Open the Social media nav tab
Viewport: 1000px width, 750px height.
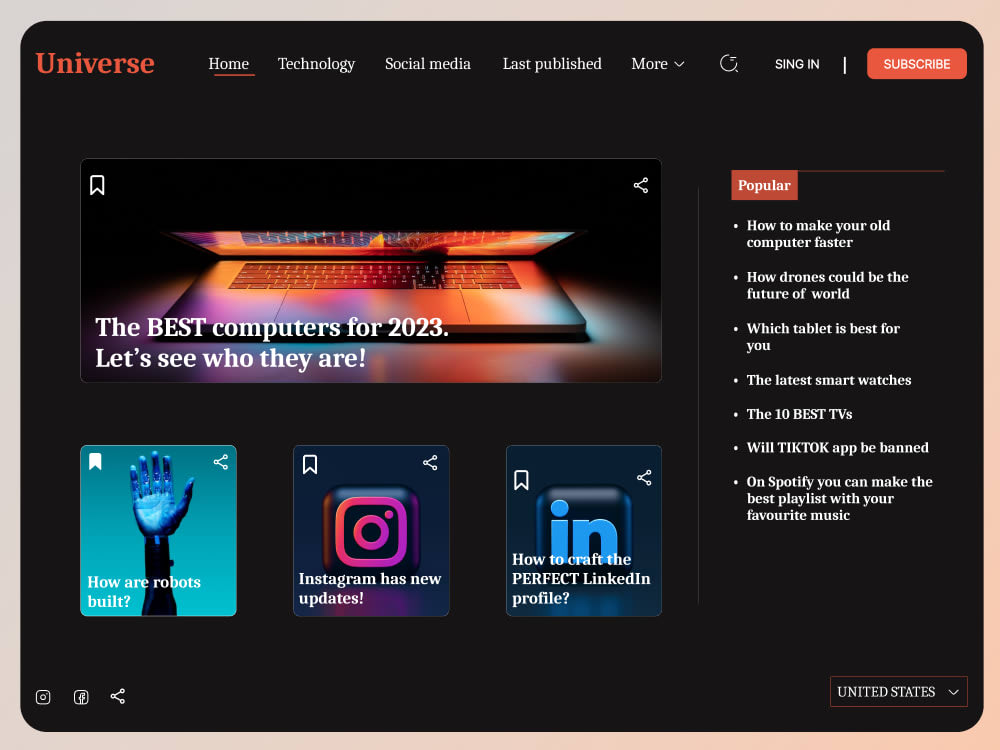click(428, 64)
